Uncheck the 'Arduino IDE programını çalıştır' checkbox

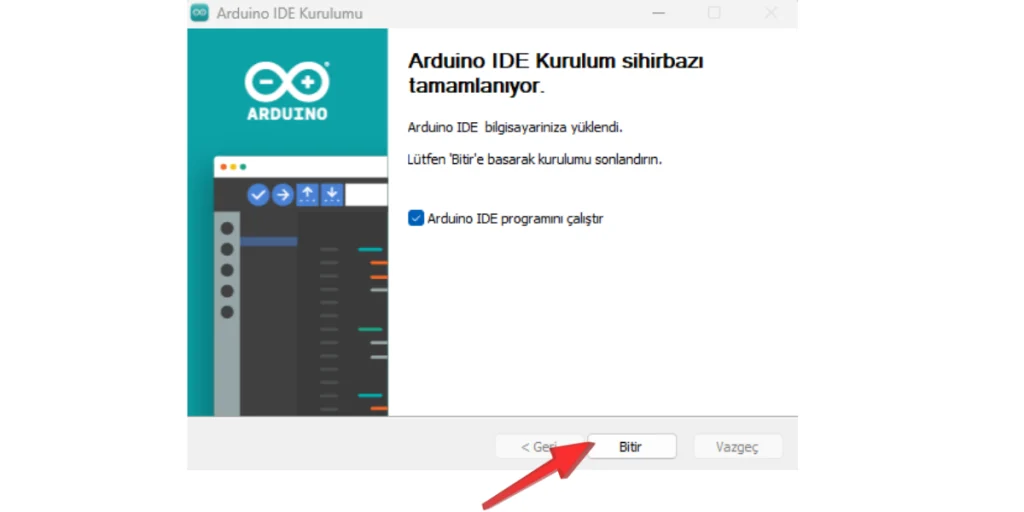(416, 218)
